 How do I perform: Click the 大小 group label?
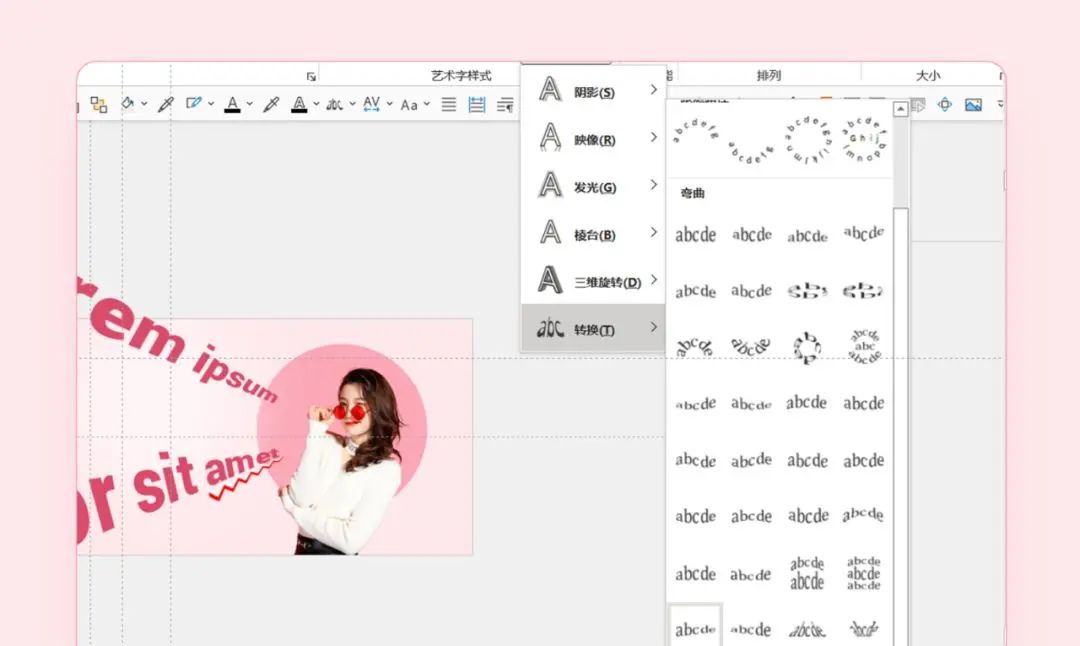tap(928, 75)
